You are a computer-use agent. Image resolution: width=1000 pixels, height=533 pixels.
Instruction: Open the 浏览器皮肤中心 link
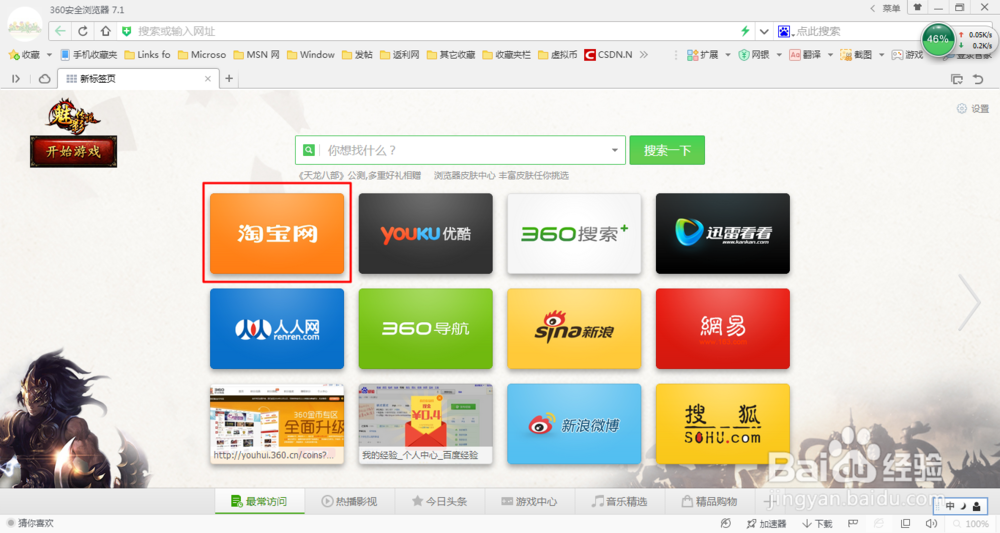464,175
